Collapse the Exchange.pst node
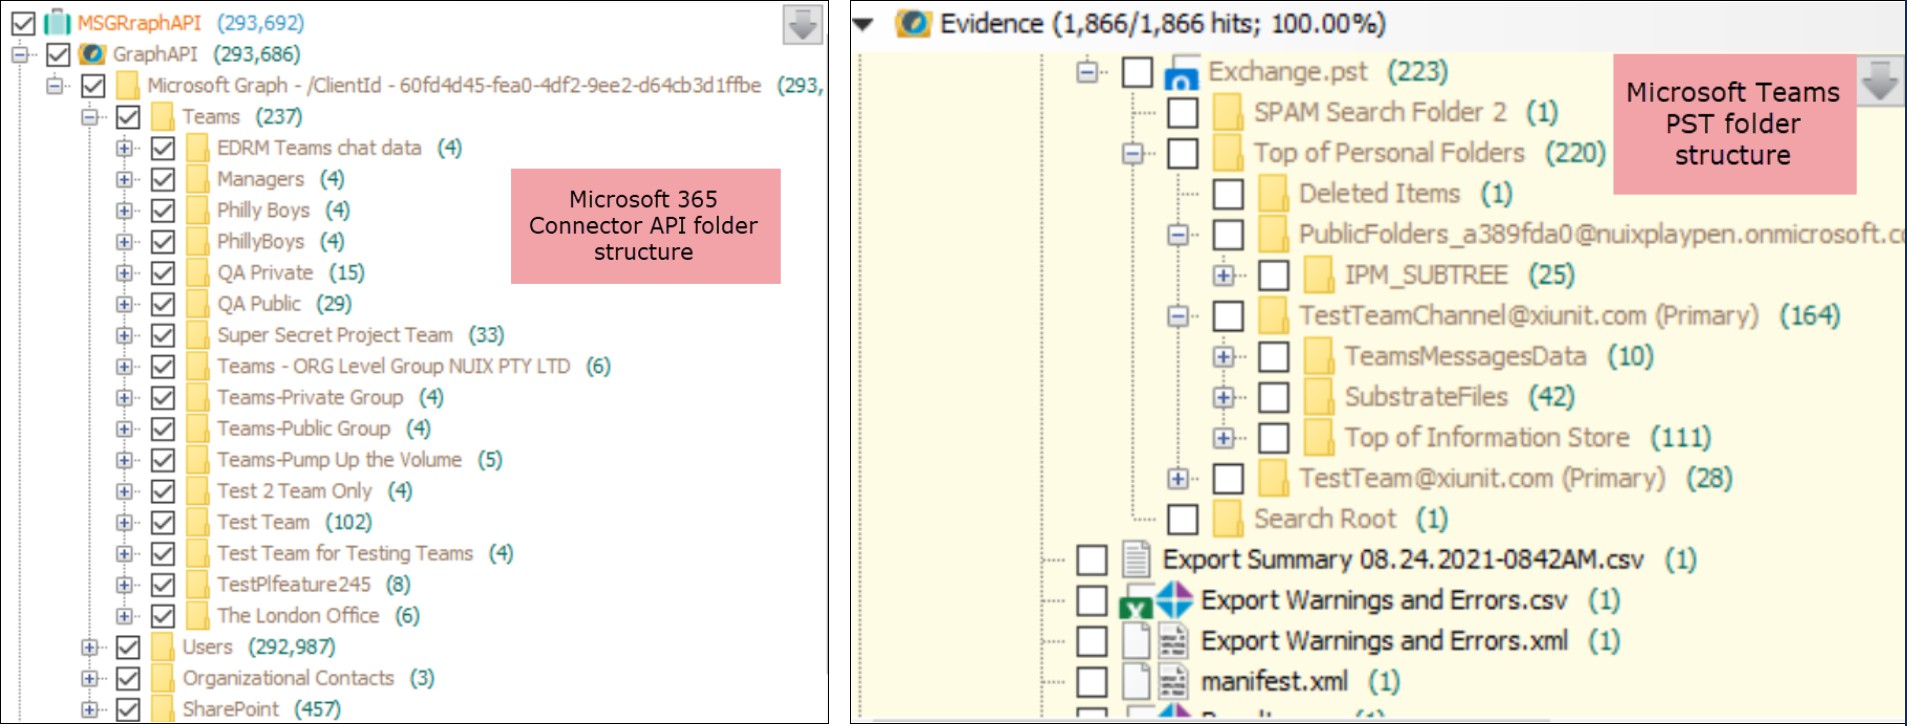This screenshot has height=726, width=1907. pos(1087,72)
